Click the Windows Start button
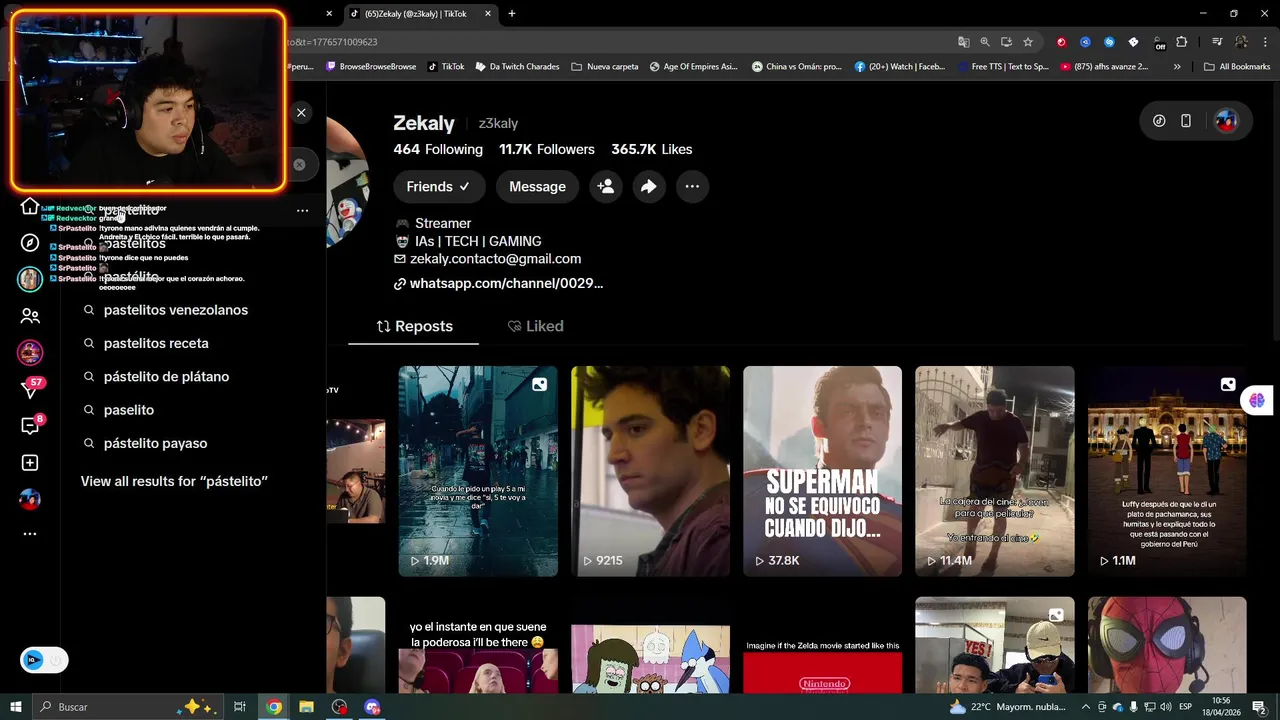 (15, 707)
